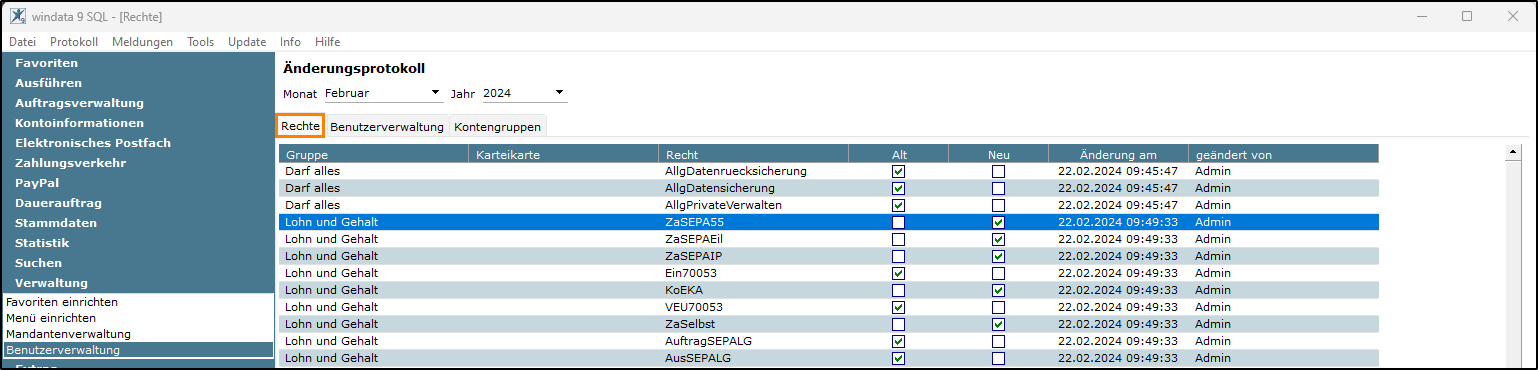Open the Protokoll menu

(x=74, y=42)
